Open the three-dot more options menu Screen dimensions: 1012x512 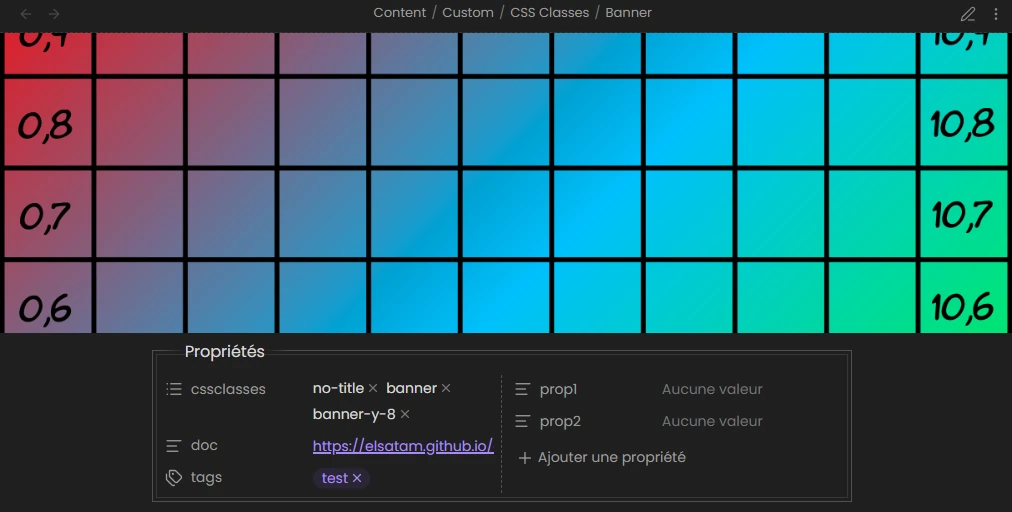[x=995, y=14]
